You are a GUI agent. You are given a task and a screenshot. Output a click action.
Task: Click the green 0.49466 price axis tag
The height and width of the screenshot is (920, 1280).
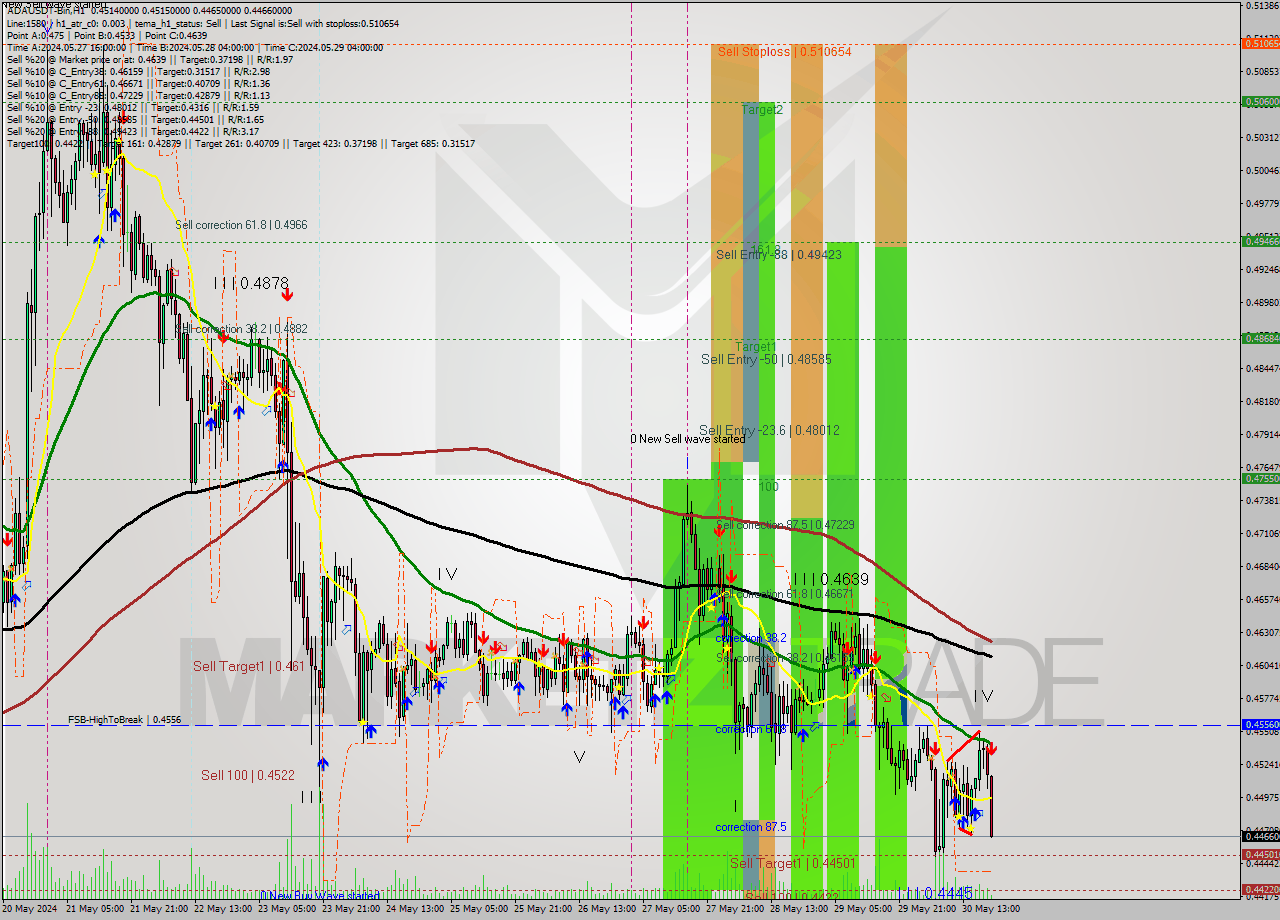(x=1260, y=241)
